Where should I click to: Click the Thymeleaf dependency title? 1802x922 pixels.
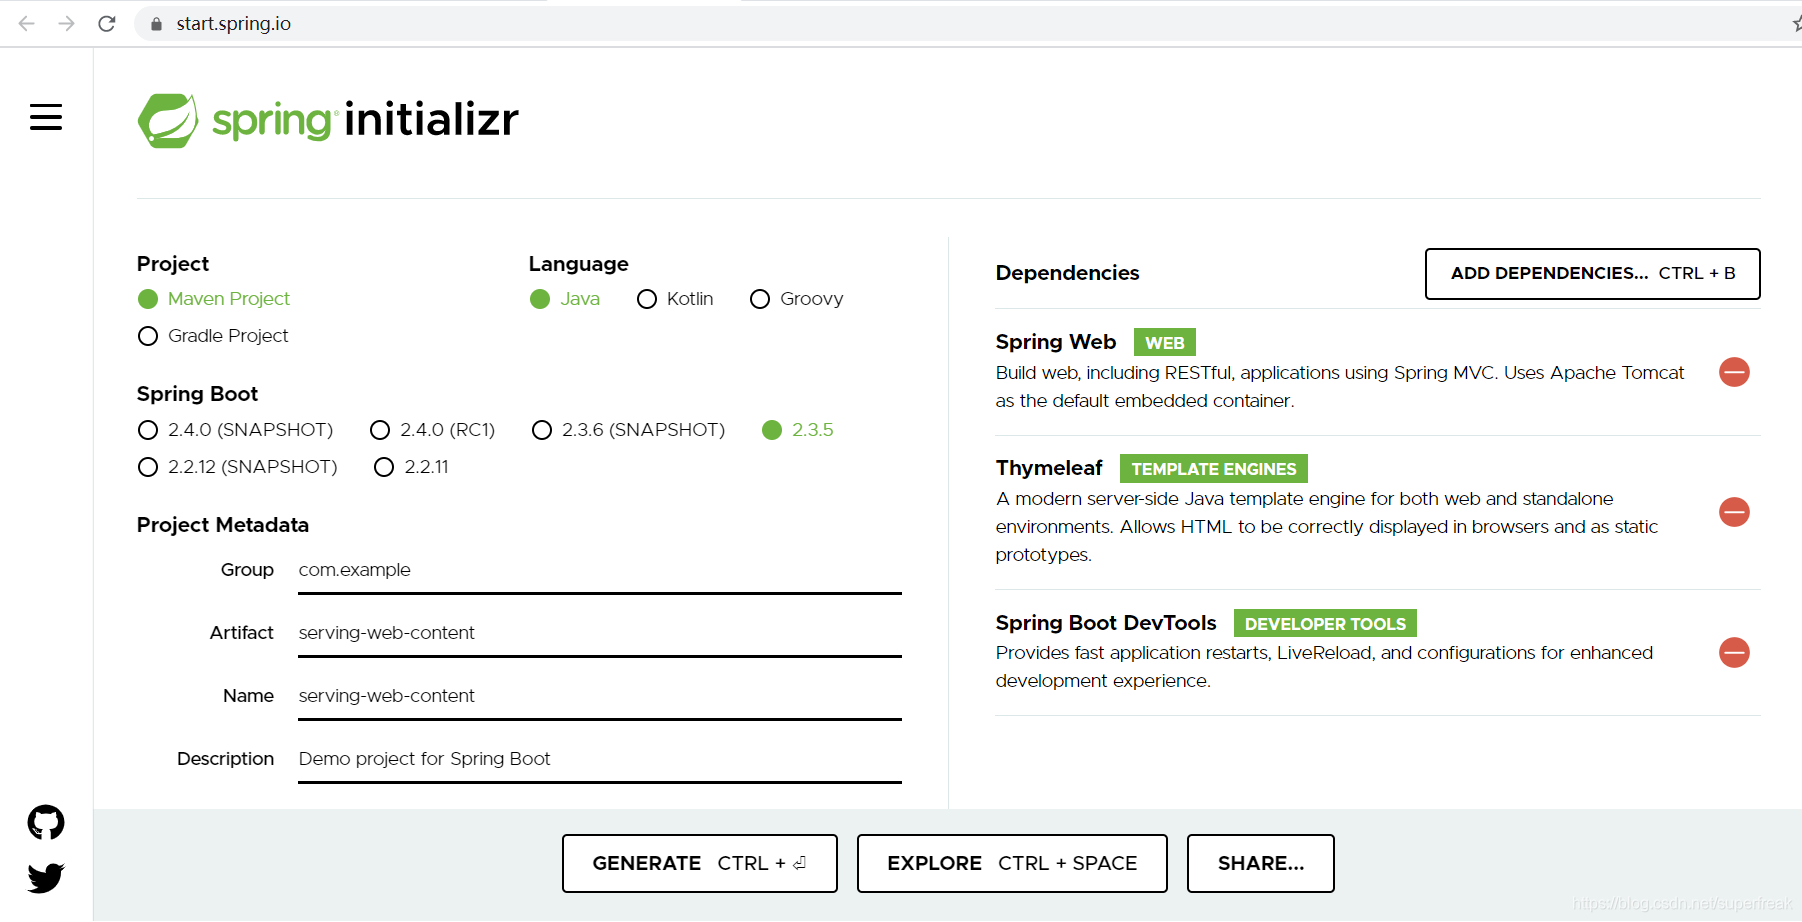(x=1049, y=468)
